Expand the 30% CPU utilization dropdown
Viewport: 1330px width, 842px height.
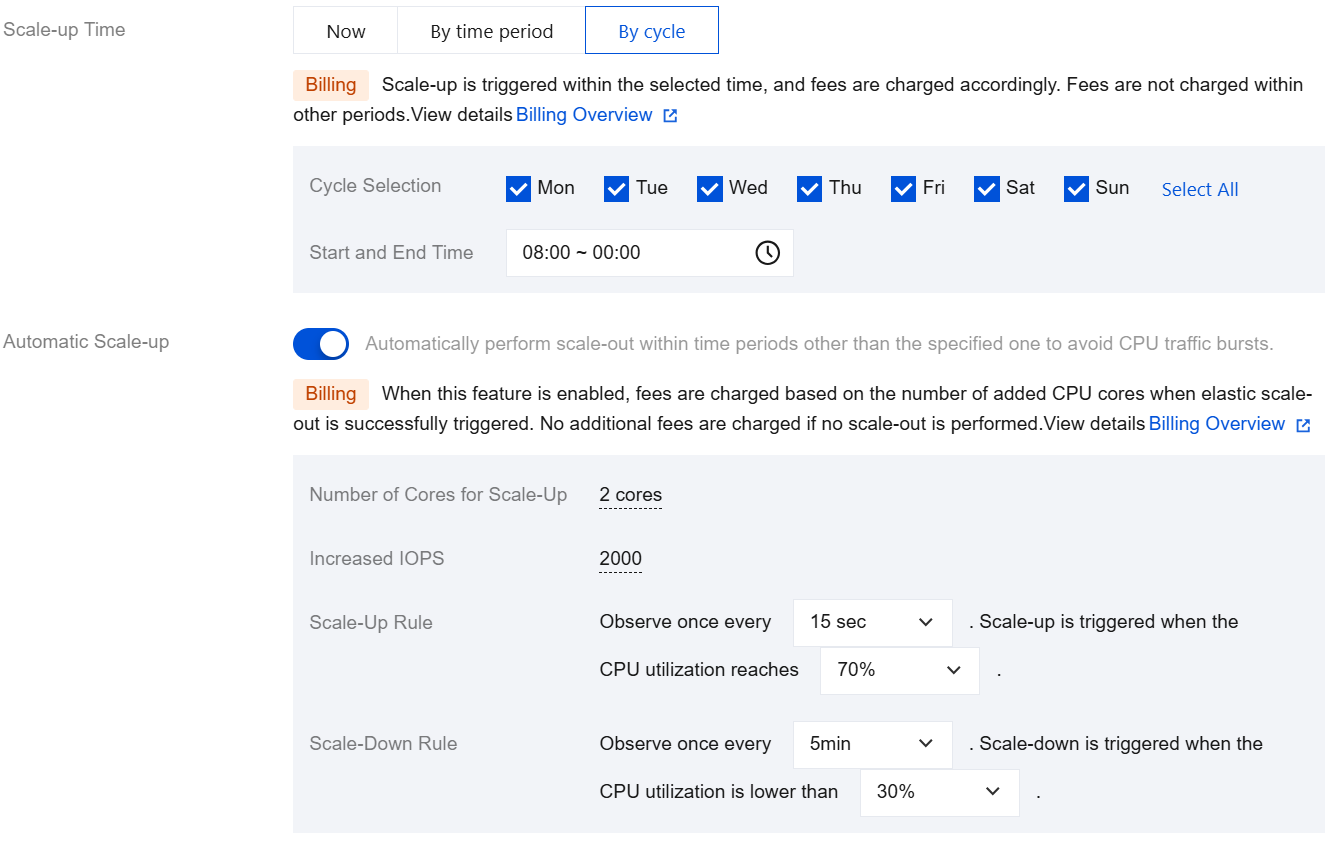click(x=939, y=792)
